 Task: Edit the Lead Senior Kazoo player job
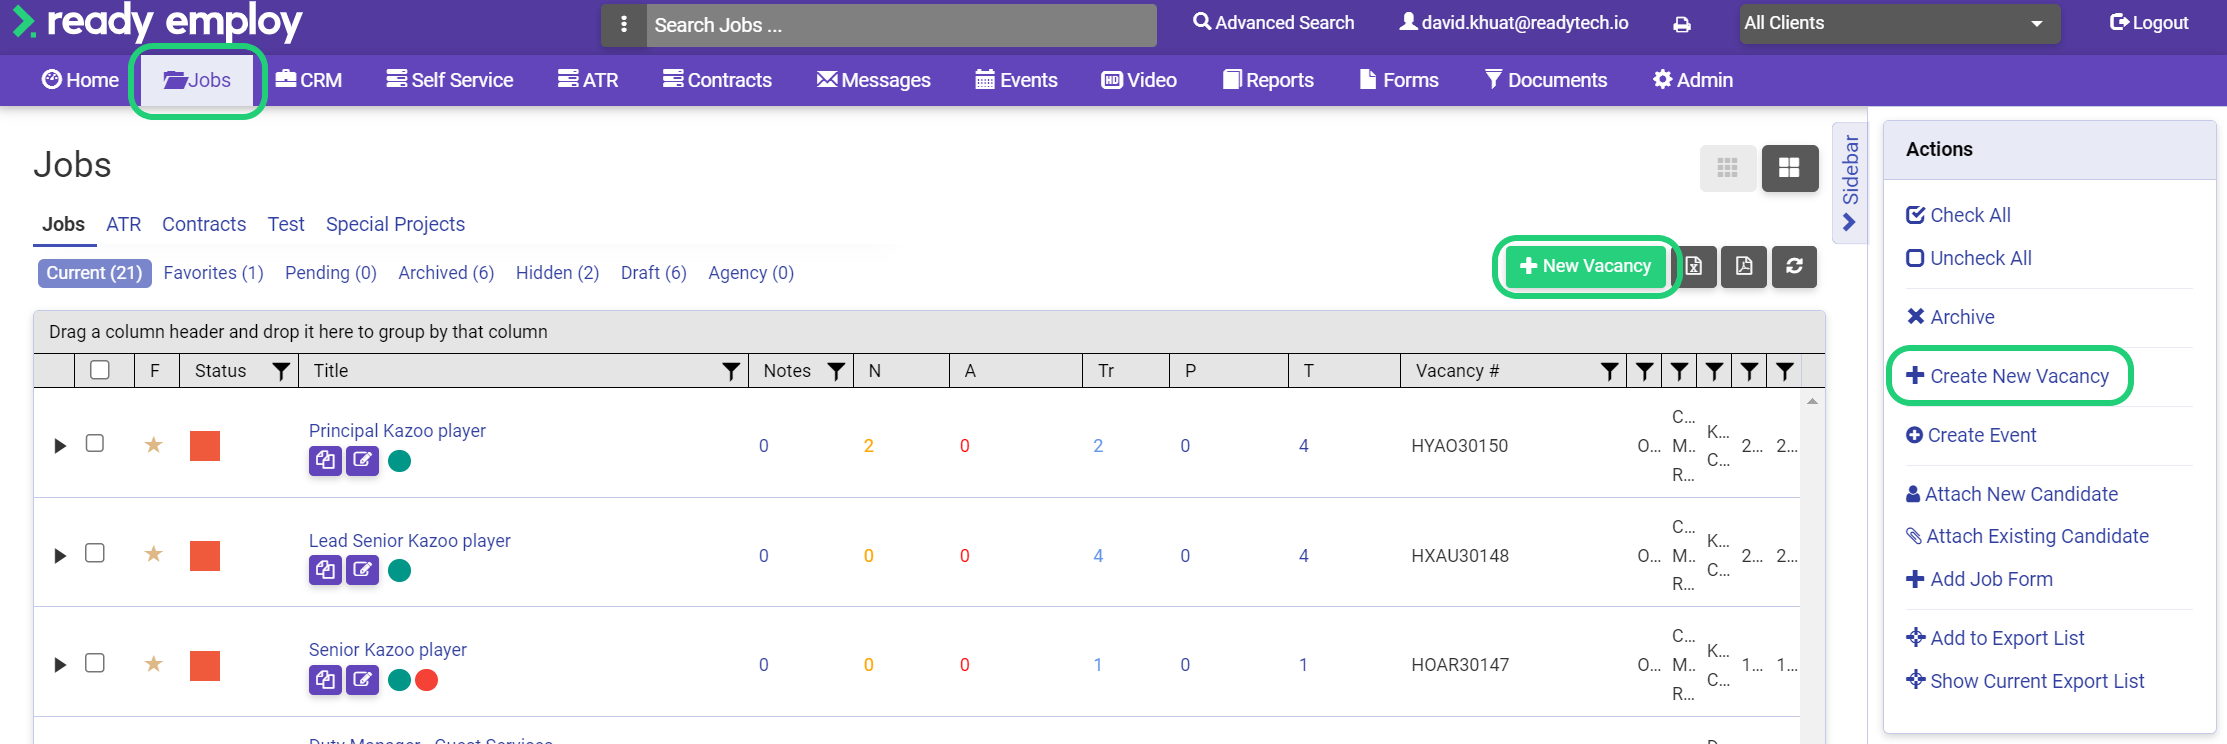coord(362,570)
